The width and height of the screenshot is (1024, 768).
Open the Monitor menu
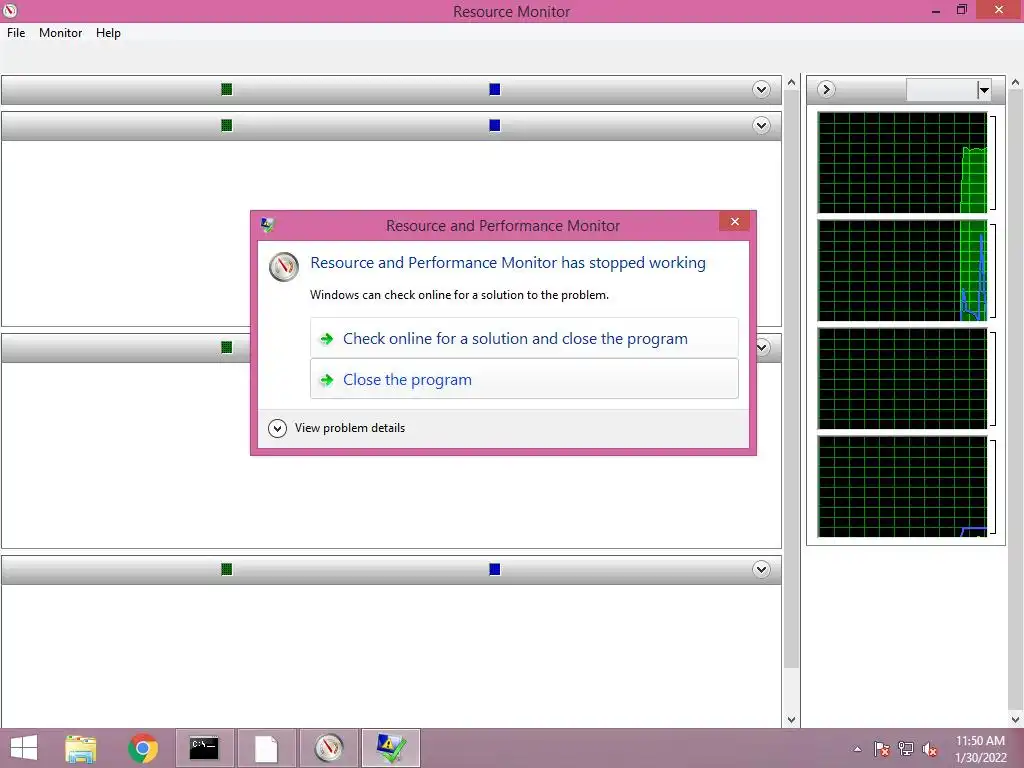click(60, 33)
